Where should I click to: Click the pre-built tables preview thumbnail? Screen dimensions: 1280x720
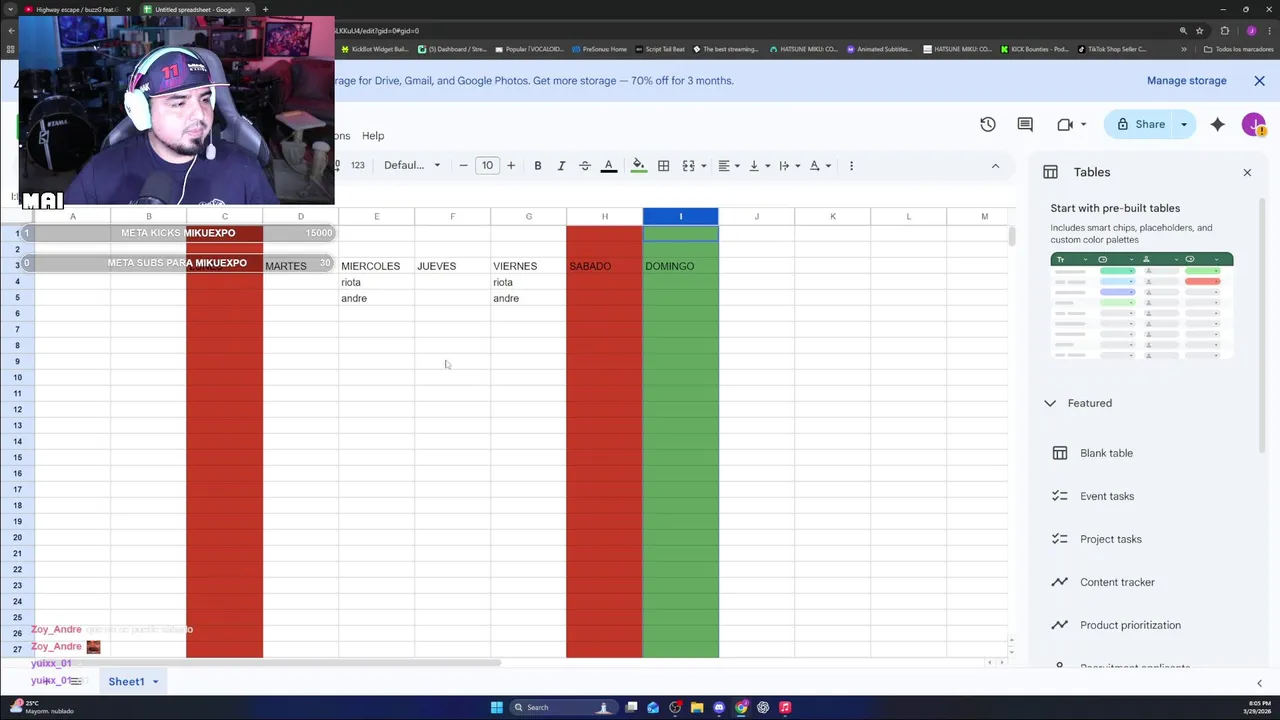[1142, 306]
